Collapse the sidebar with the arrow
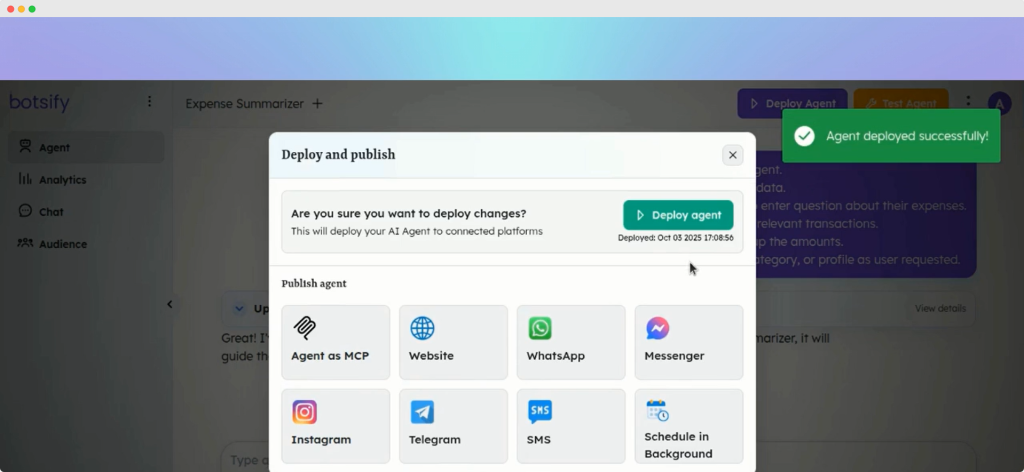 pos(169,304)
